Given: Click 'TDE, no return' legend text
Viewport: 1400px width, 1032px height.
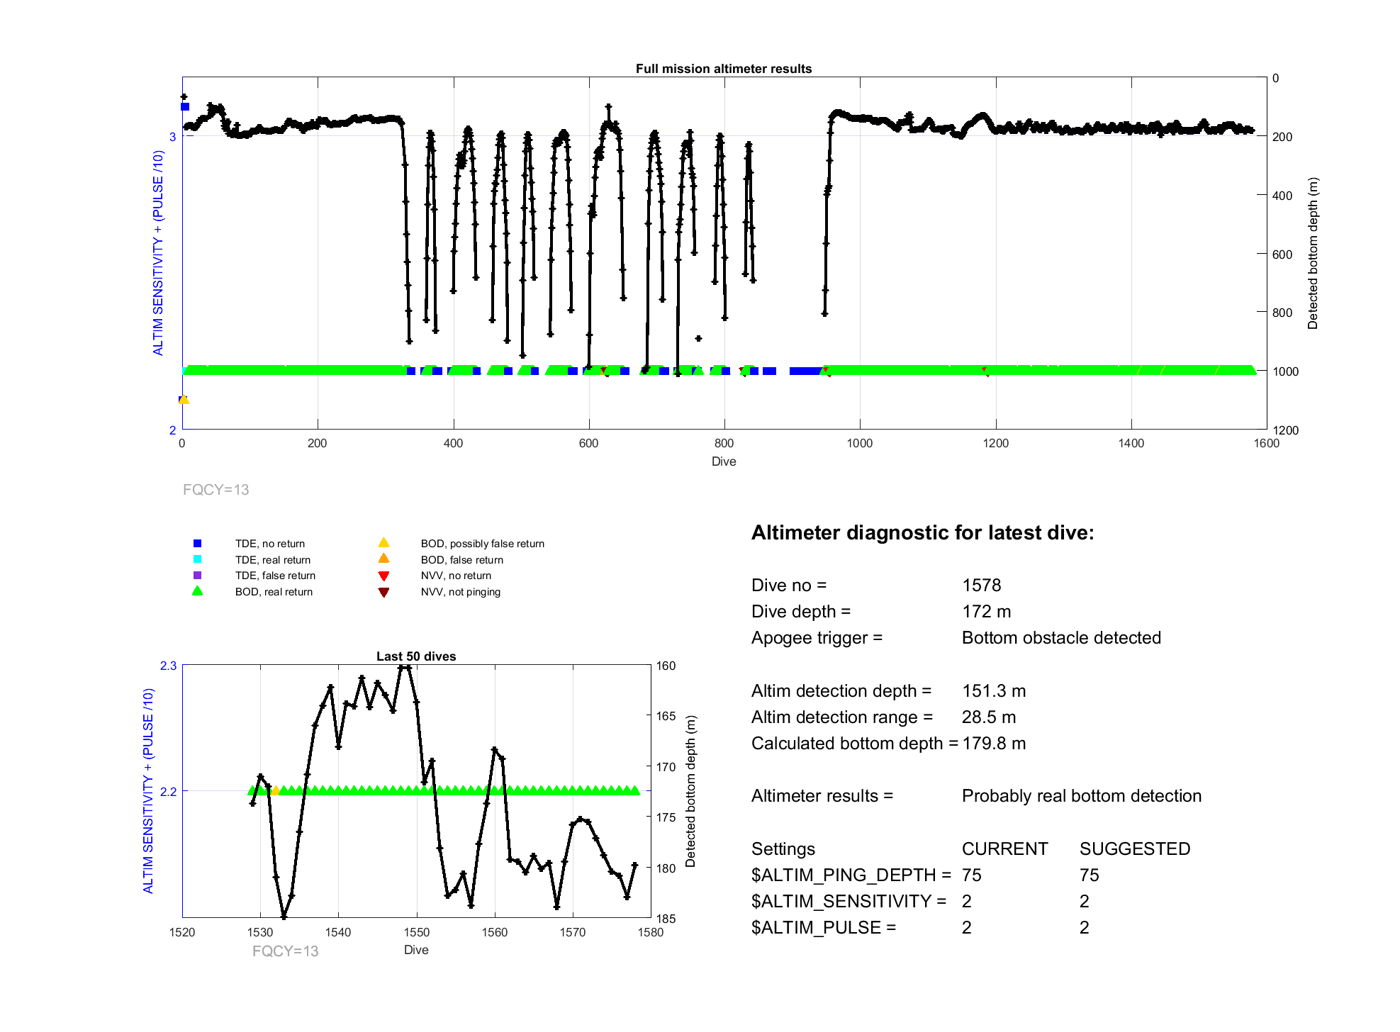Looking at the screenshot, I should point(270,544).
